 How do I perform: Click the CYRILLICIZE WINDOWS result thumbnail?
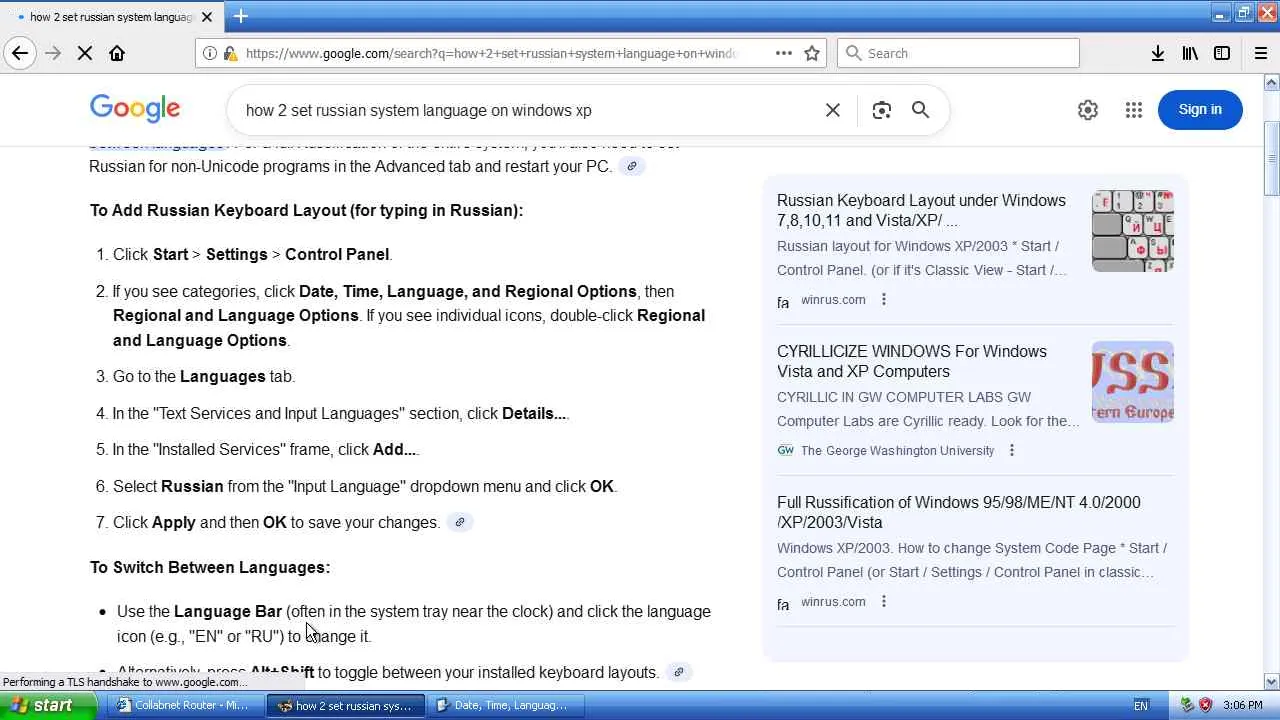(x=1133, y=382)
